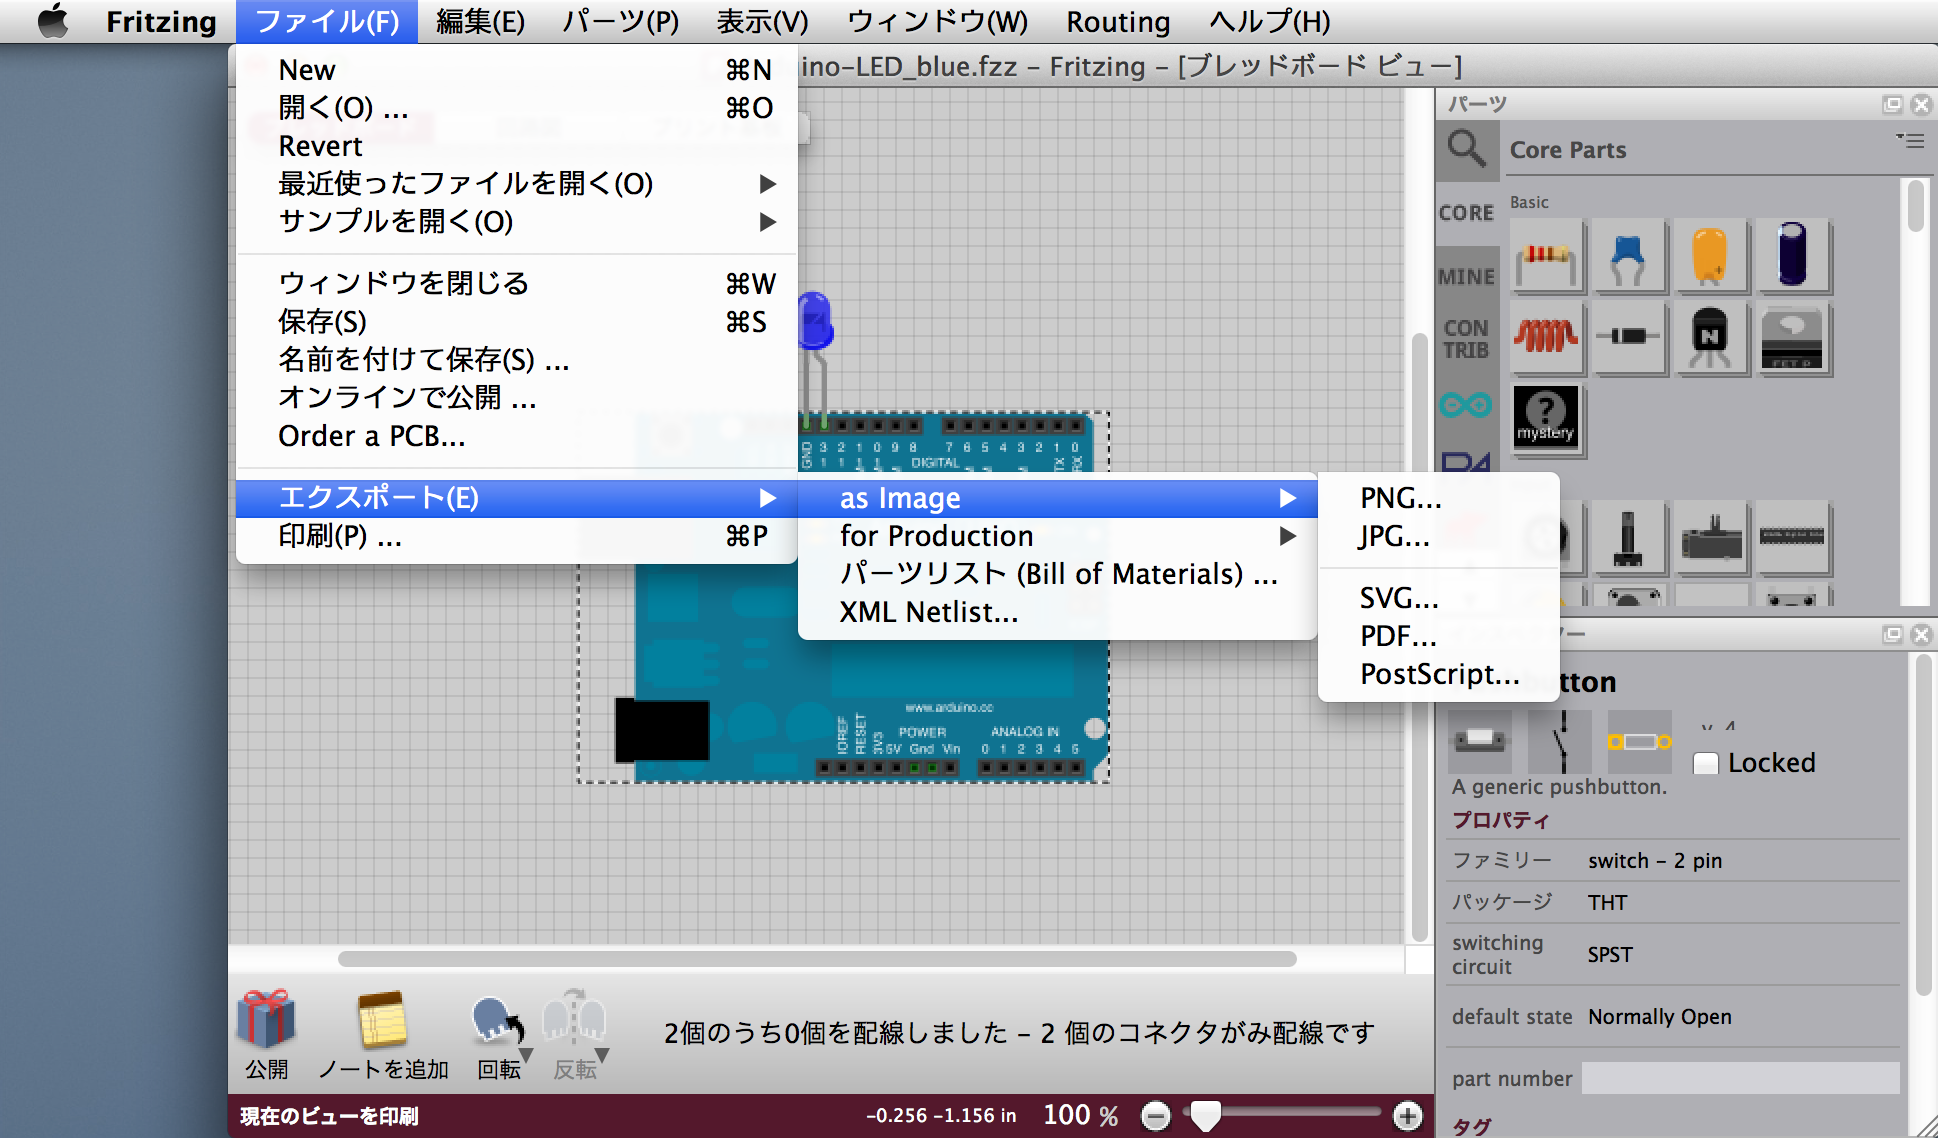Export as JPG image
The height and width of the screenshot is (1138, 1938).
(x=1439, y=536)
